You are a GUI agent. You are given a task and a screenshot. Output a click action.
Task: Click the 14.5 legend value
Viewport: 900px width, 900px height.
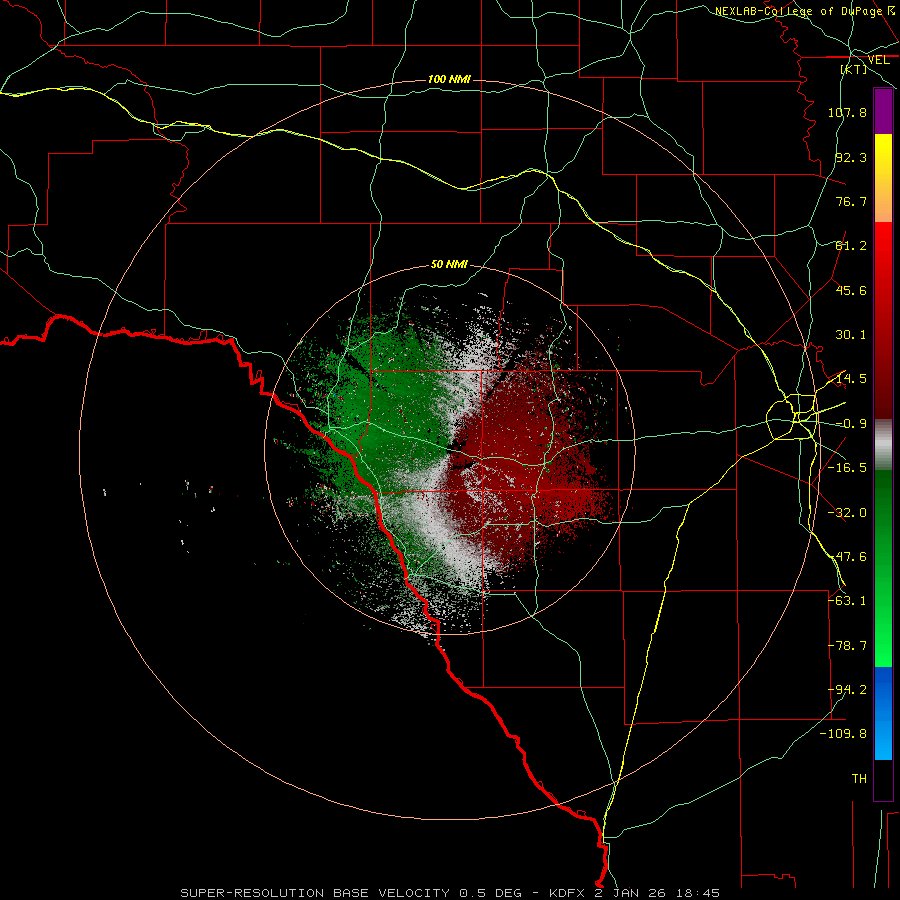coord(851,379)
